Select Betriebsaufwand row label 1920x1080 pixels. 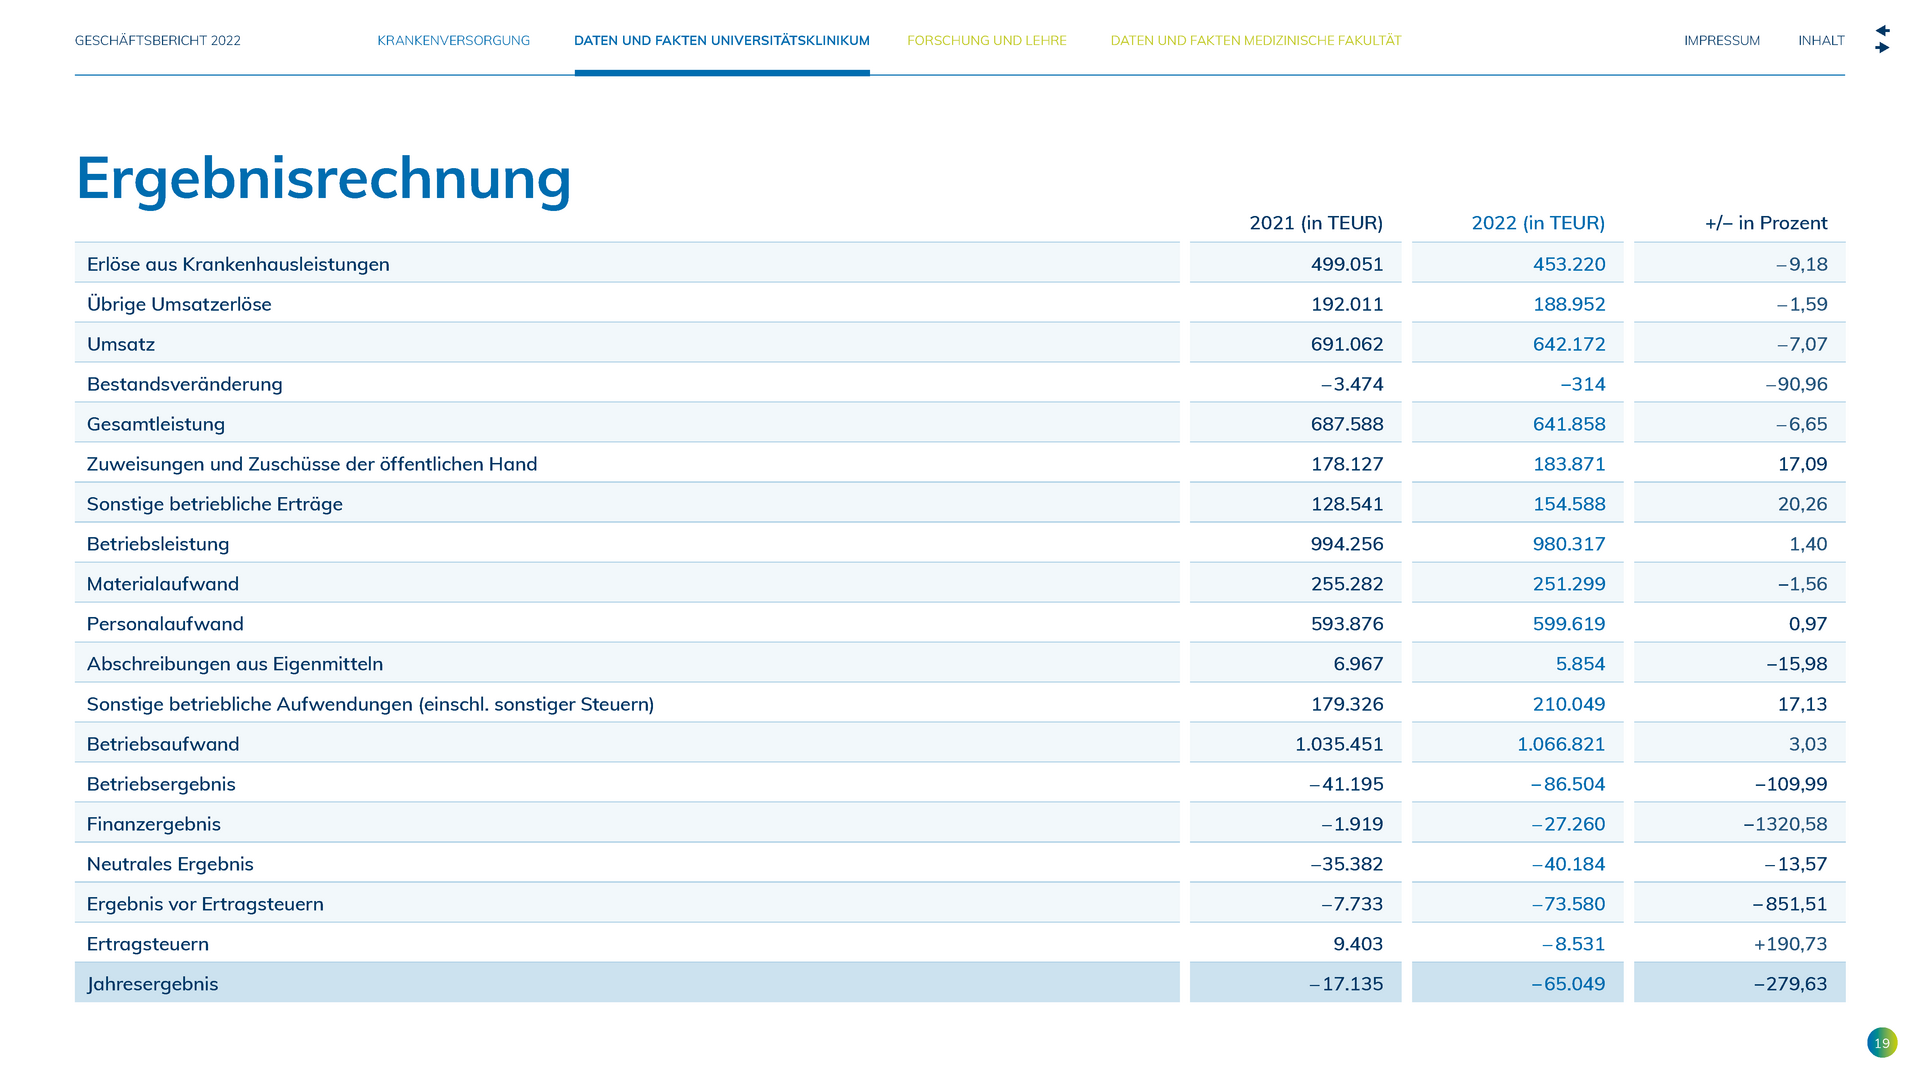165,744
